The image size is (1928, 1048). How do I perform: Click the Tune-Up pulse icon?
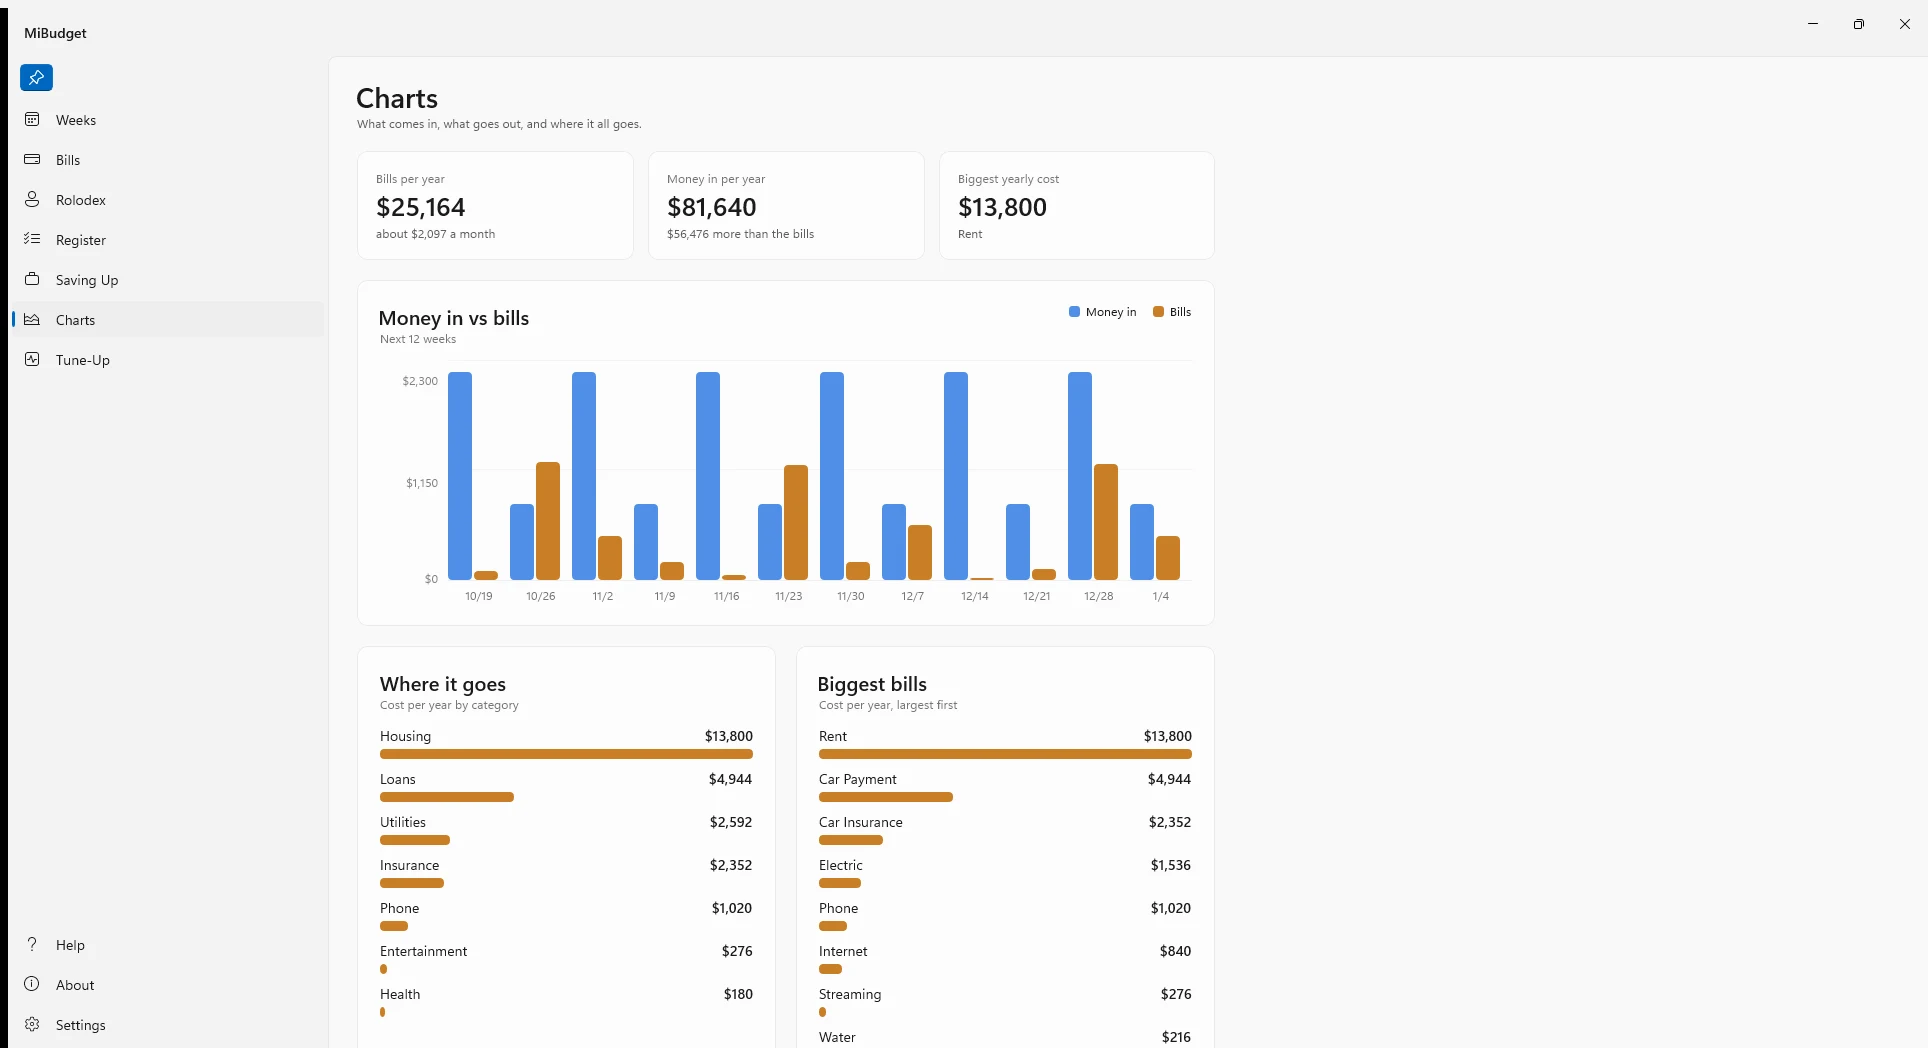coord(32,359)
